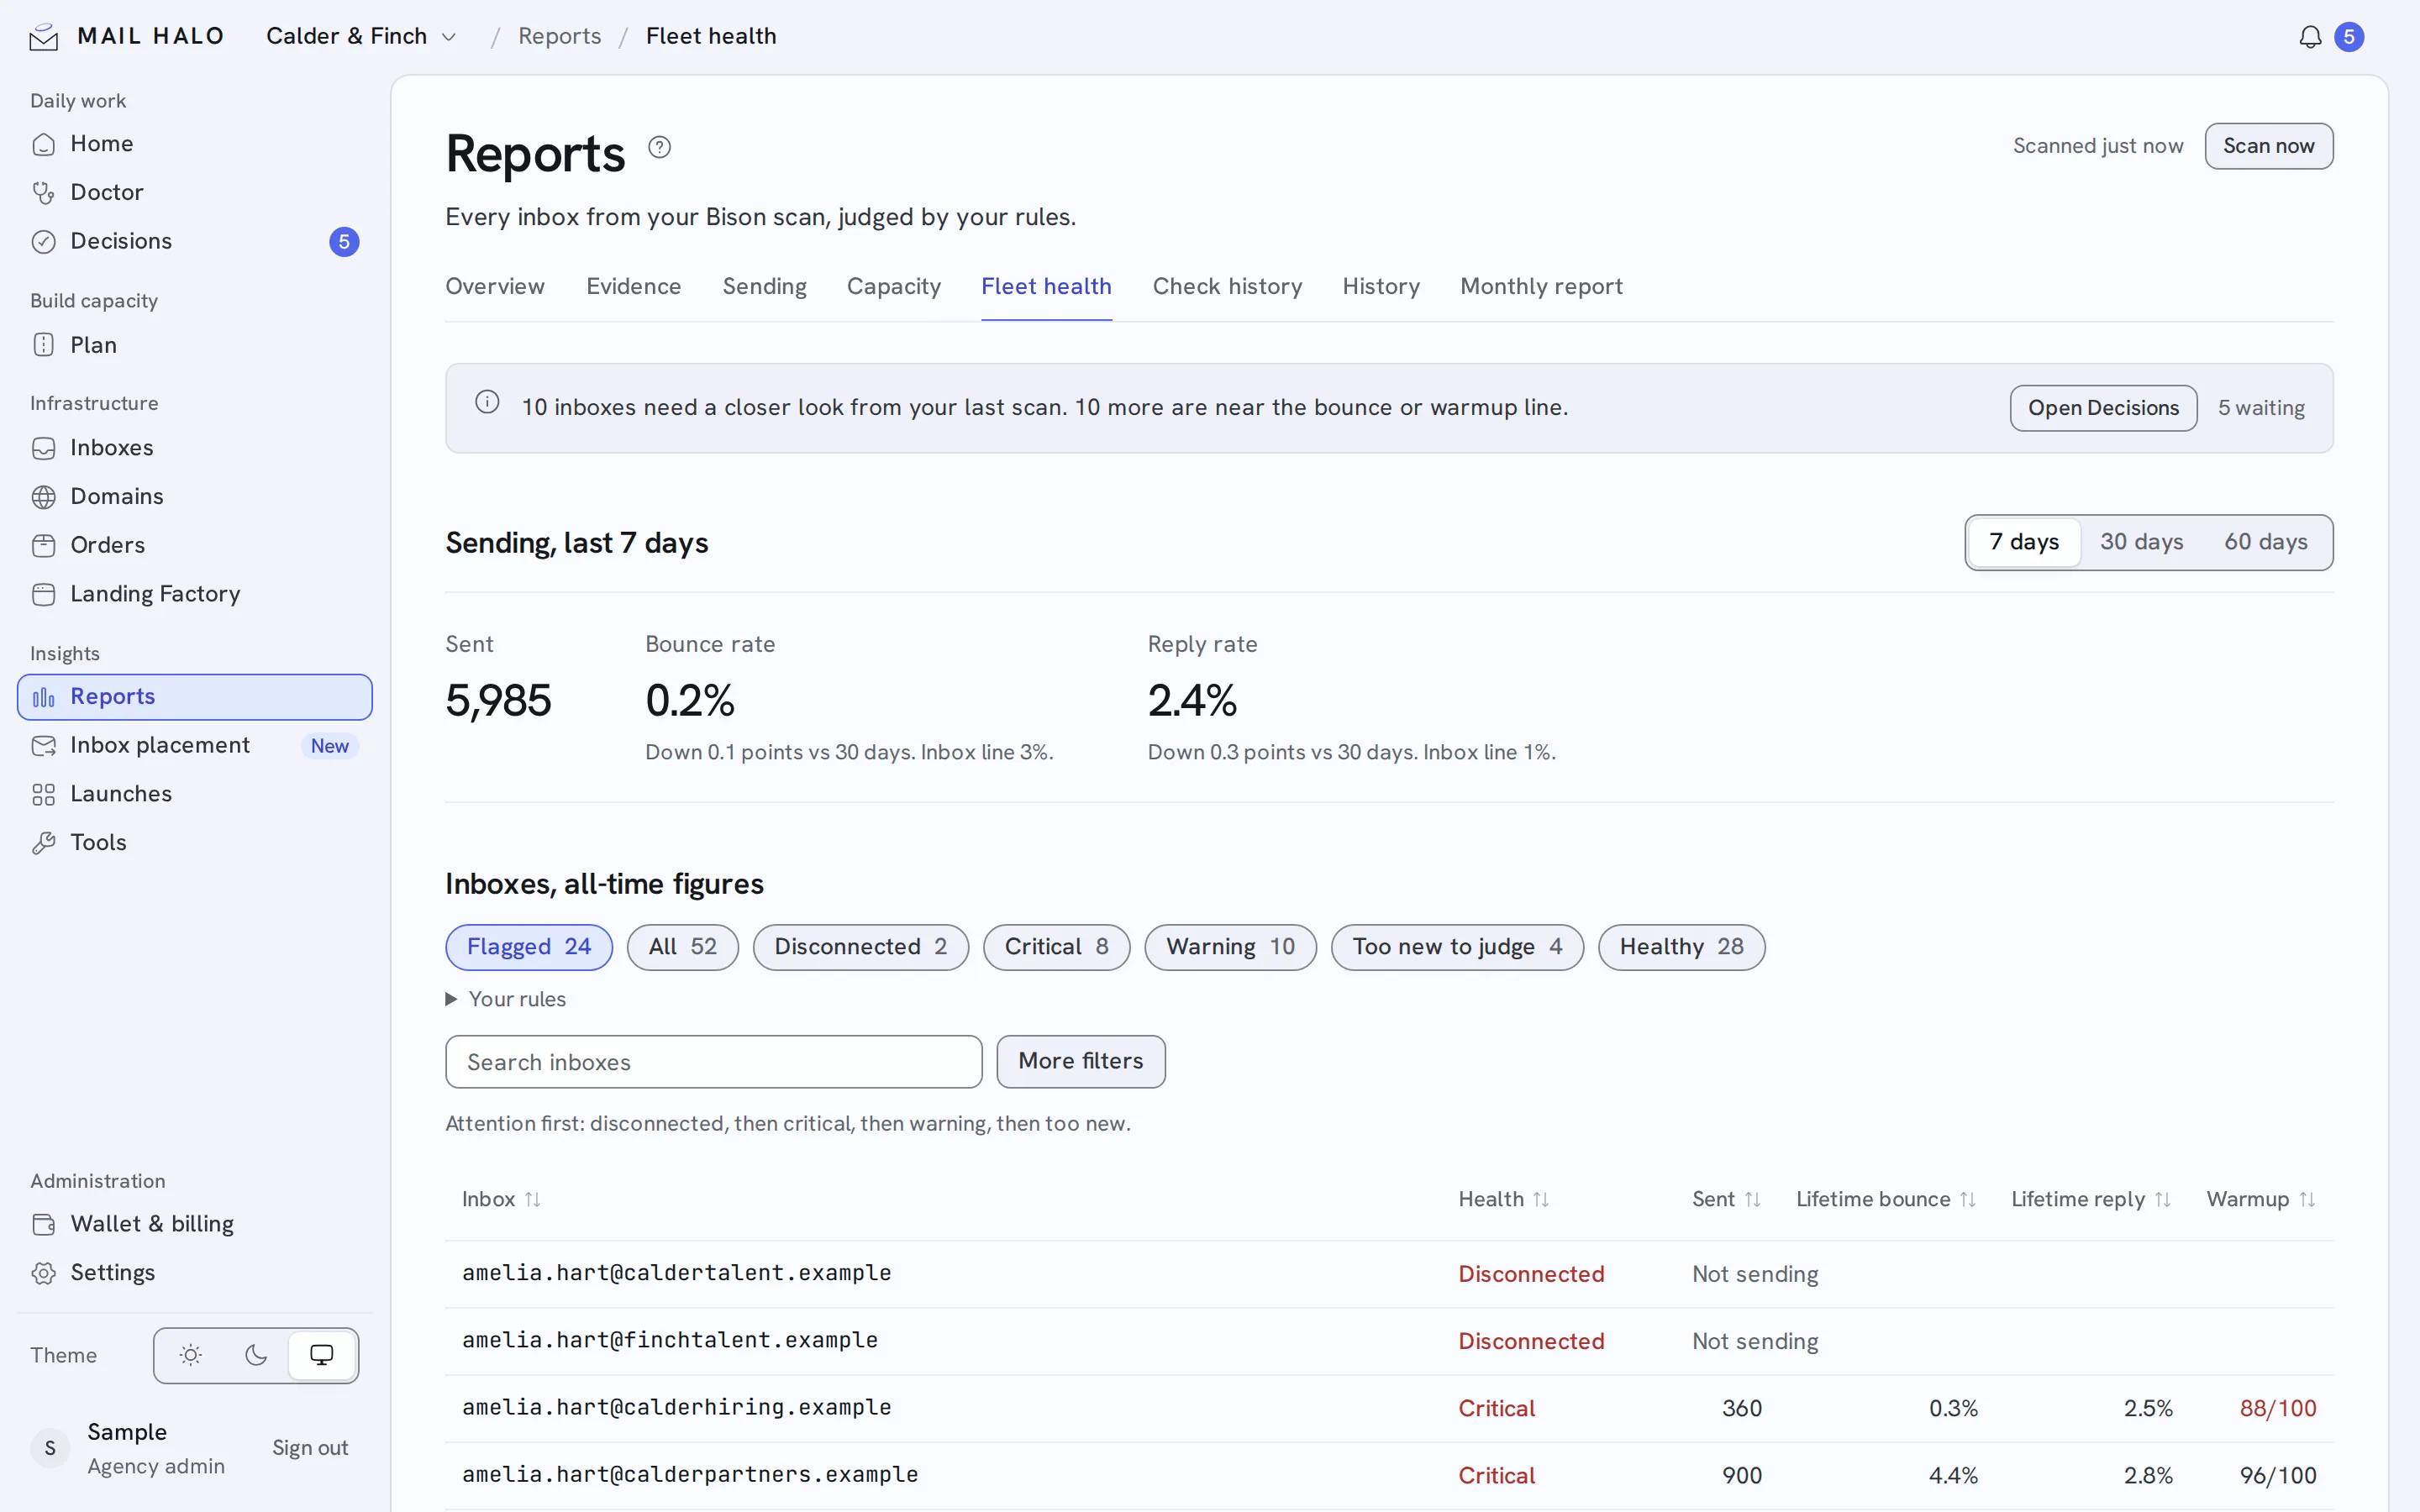Open Launches grid icon
Viewport: 2420px width, 1512px height.
click(43, 794)
